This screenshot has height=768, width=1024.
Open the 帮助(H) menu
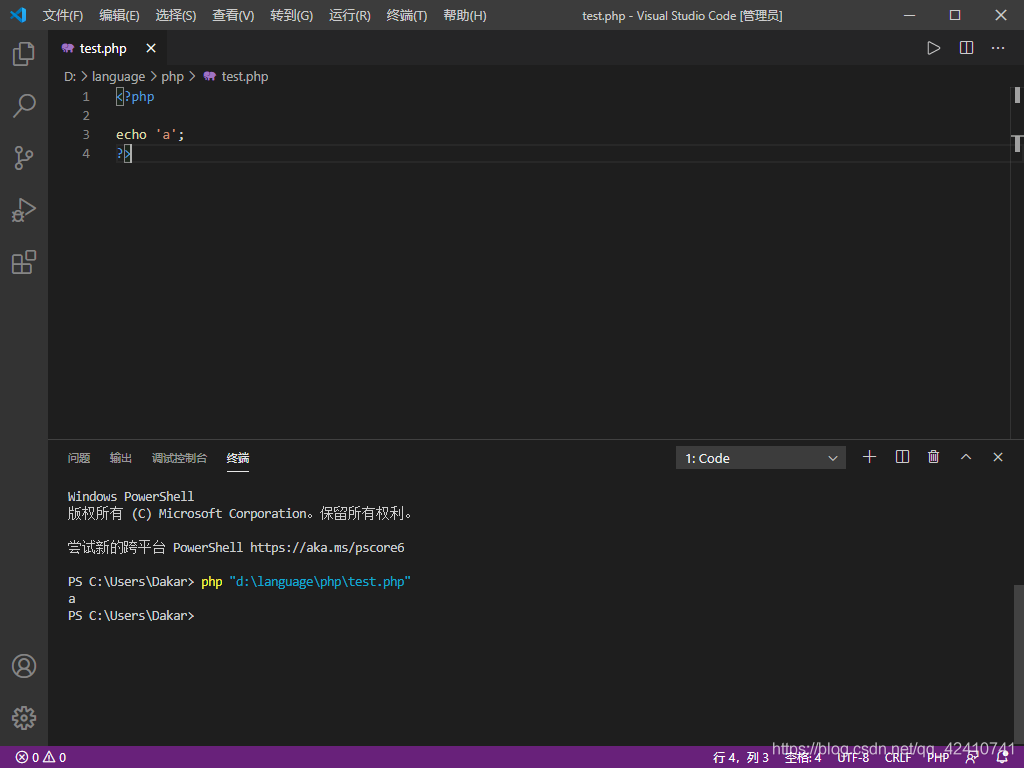pos(464,15)
